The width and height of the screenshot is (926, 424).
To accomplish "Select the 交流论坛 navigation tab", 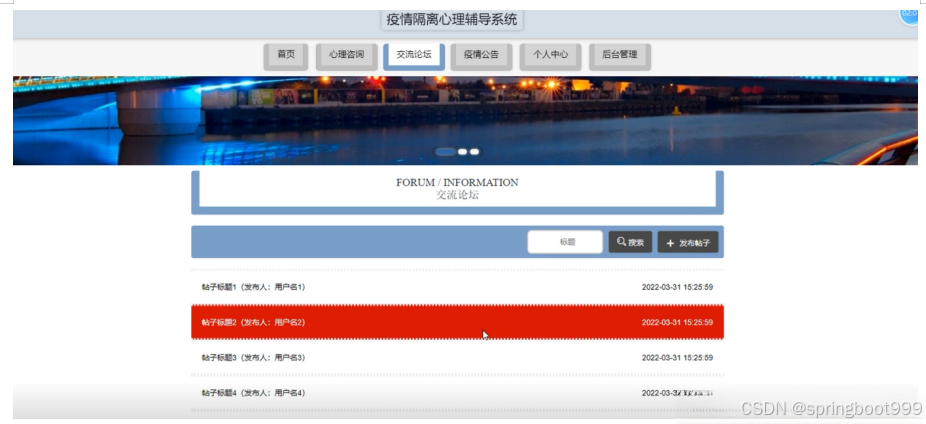I will [x=413, y=55].
